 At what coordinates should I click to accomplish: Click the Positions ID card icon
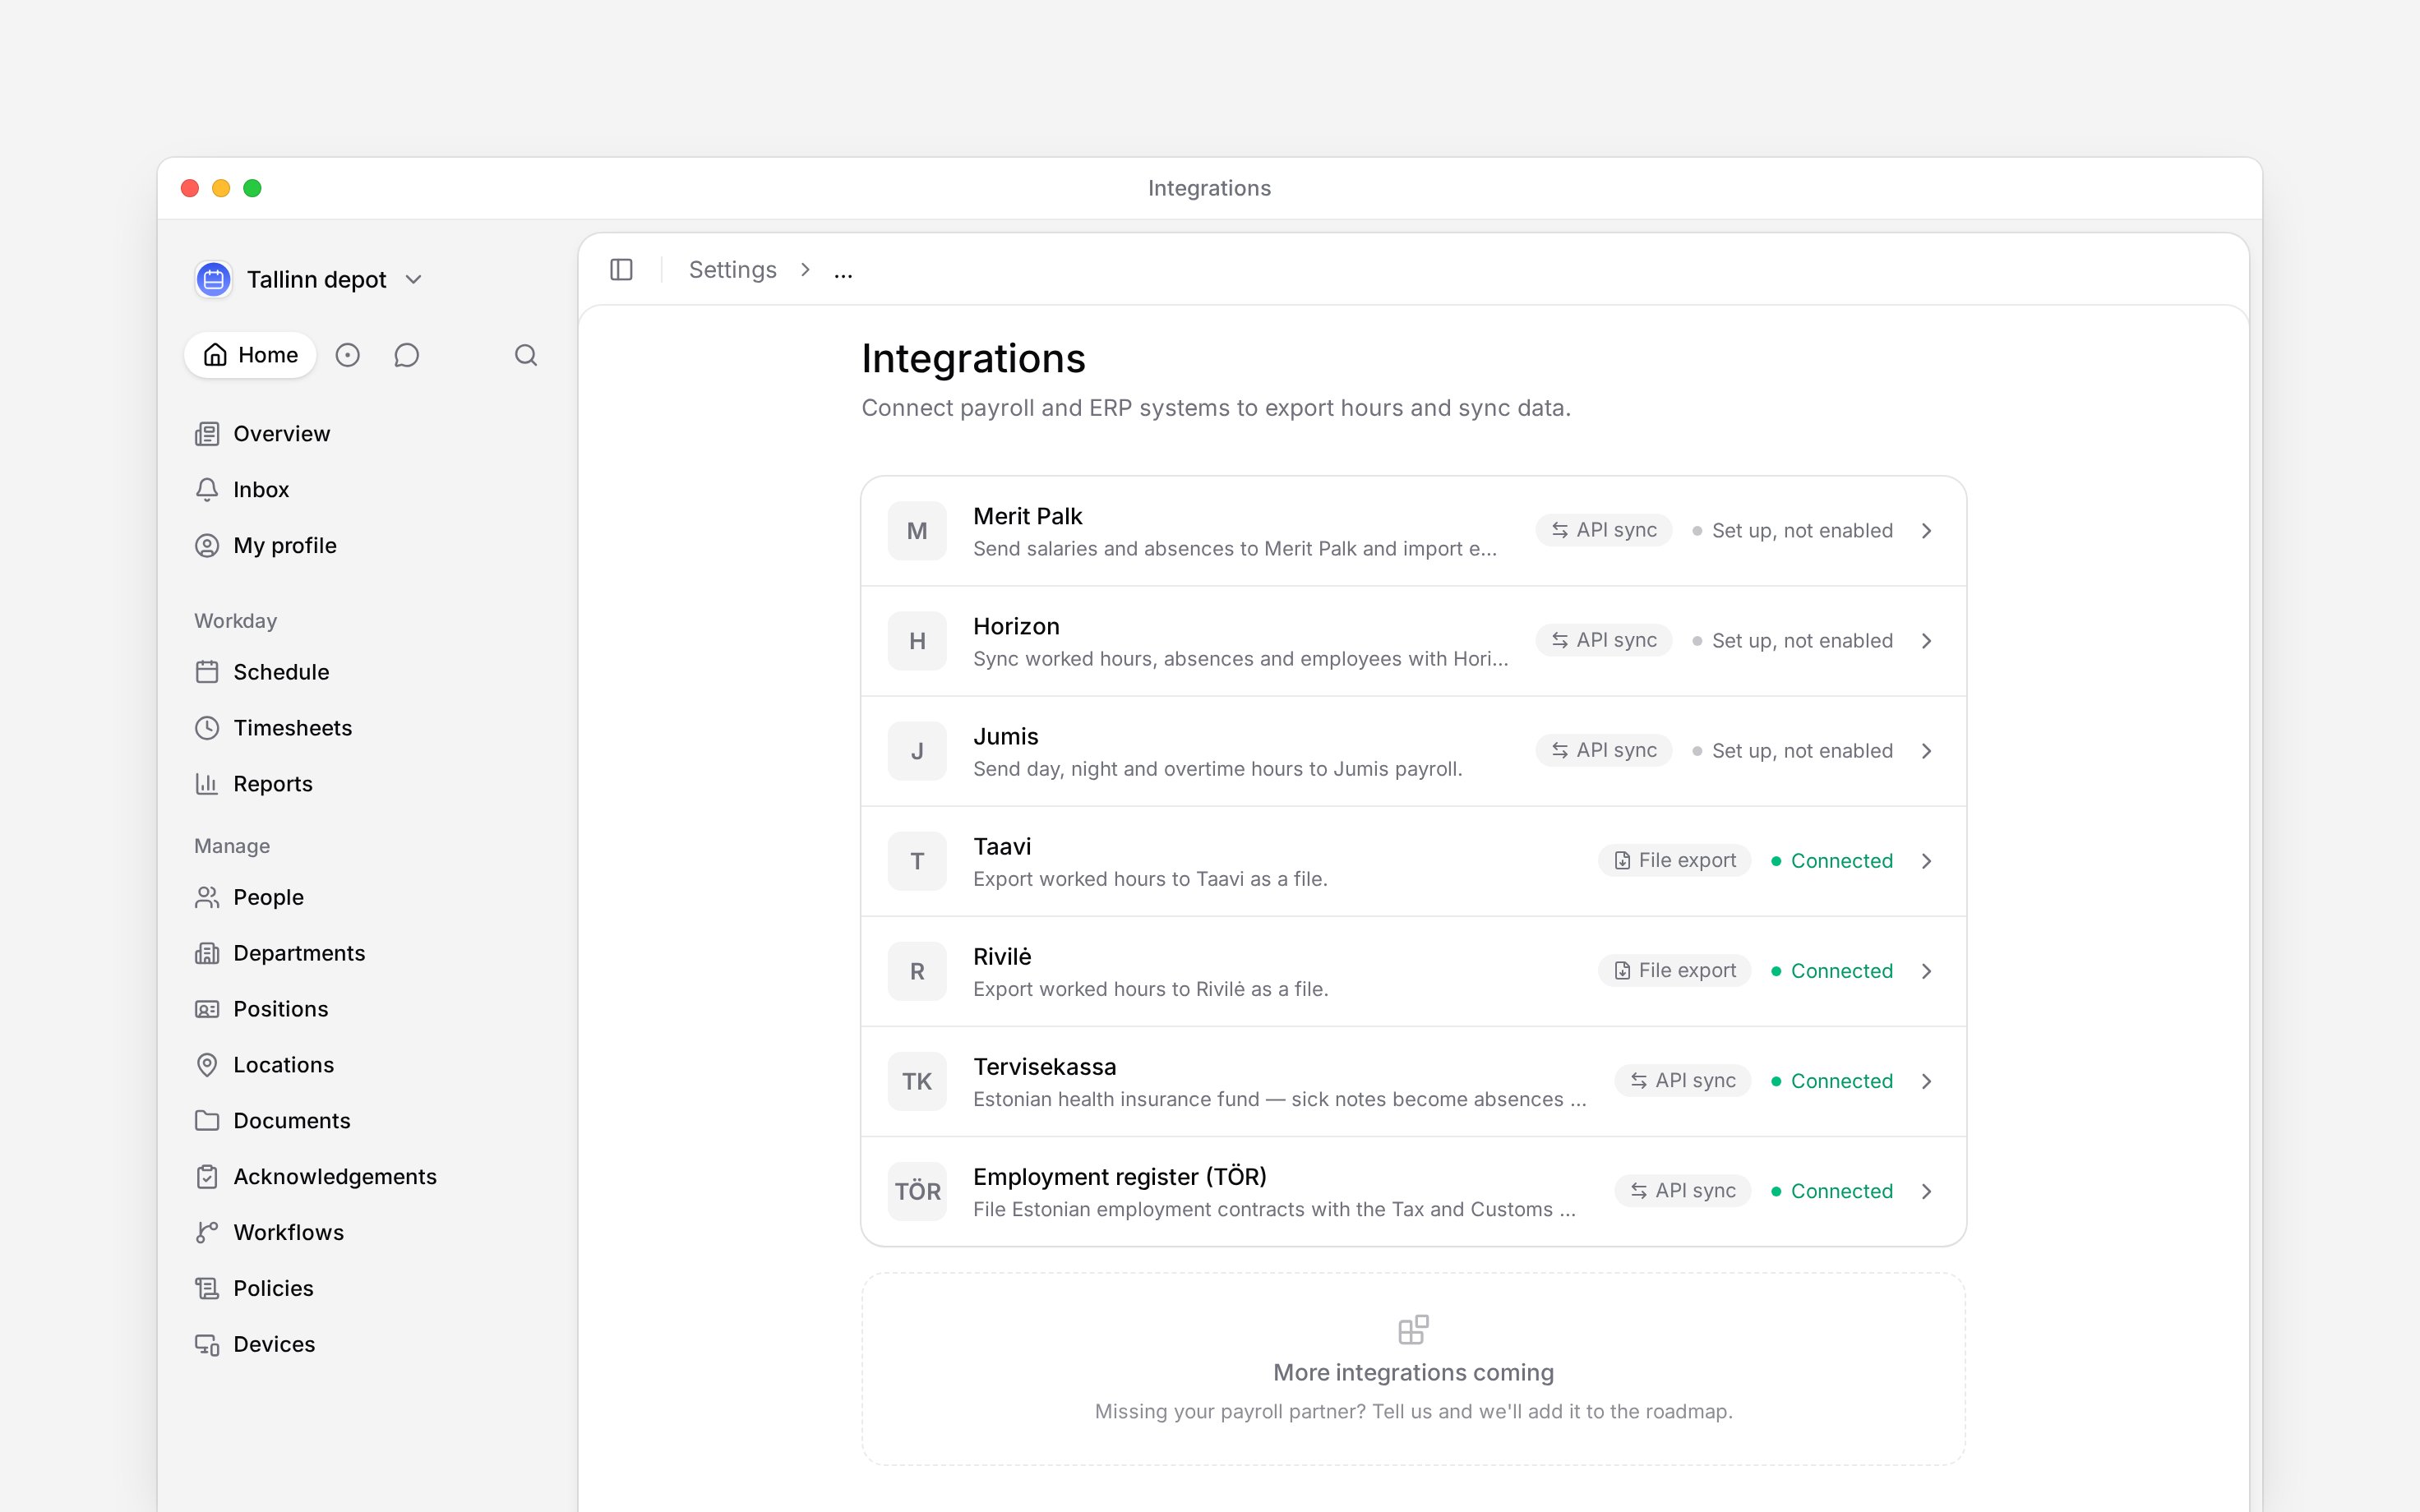(207, 1009)
